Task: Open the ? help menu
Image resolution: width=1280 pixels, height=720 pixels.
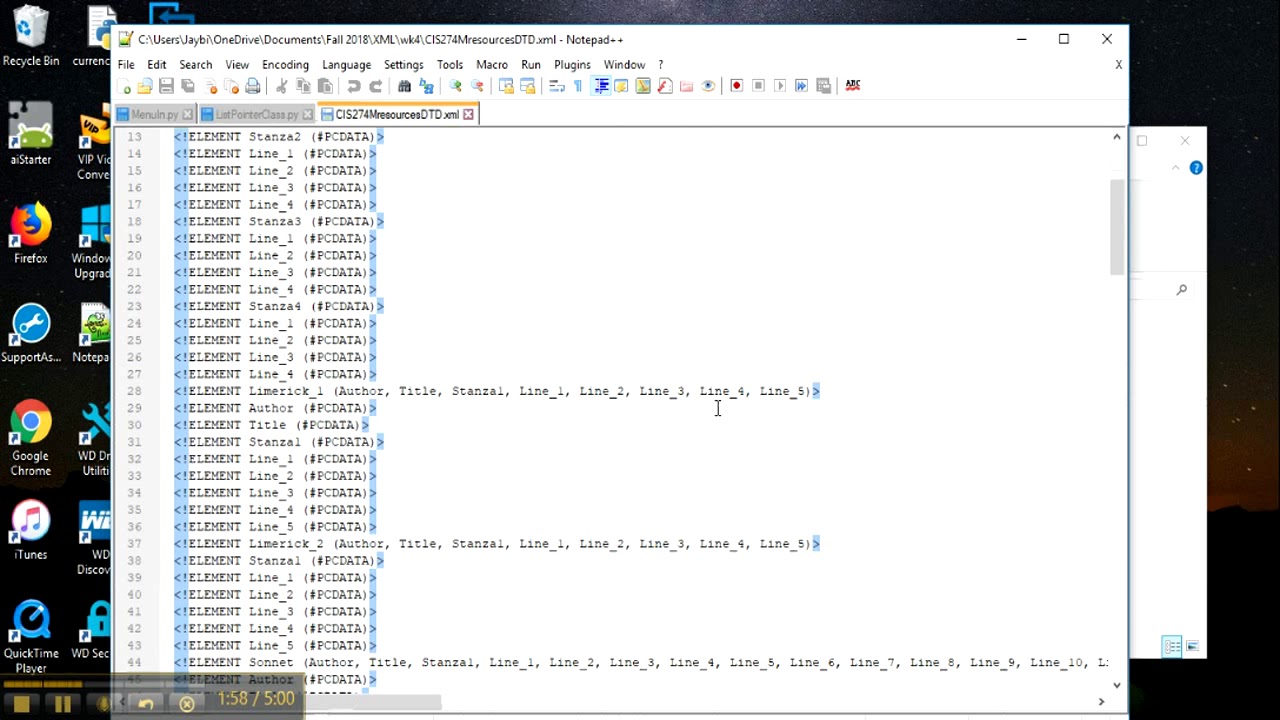Action: click(660, 64)
